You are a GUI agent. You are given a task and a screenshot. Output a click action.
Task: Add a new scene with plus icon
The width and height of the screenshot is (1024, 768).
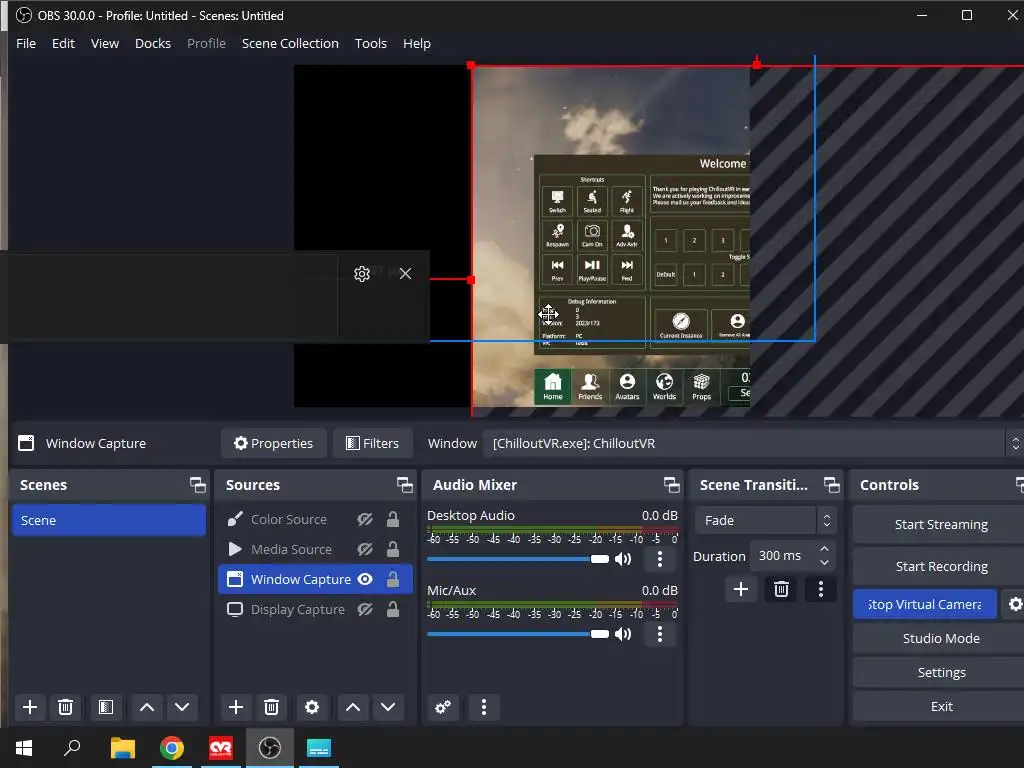pyautogui.click(x=29, y=707)
